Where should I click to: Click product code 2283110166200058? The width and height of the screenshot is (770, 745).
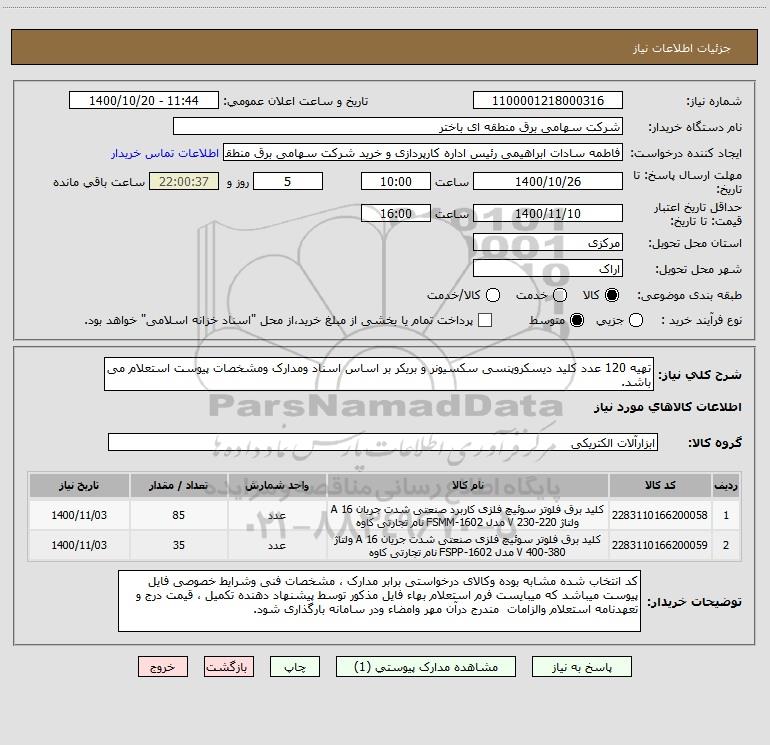tap(660, 515)
